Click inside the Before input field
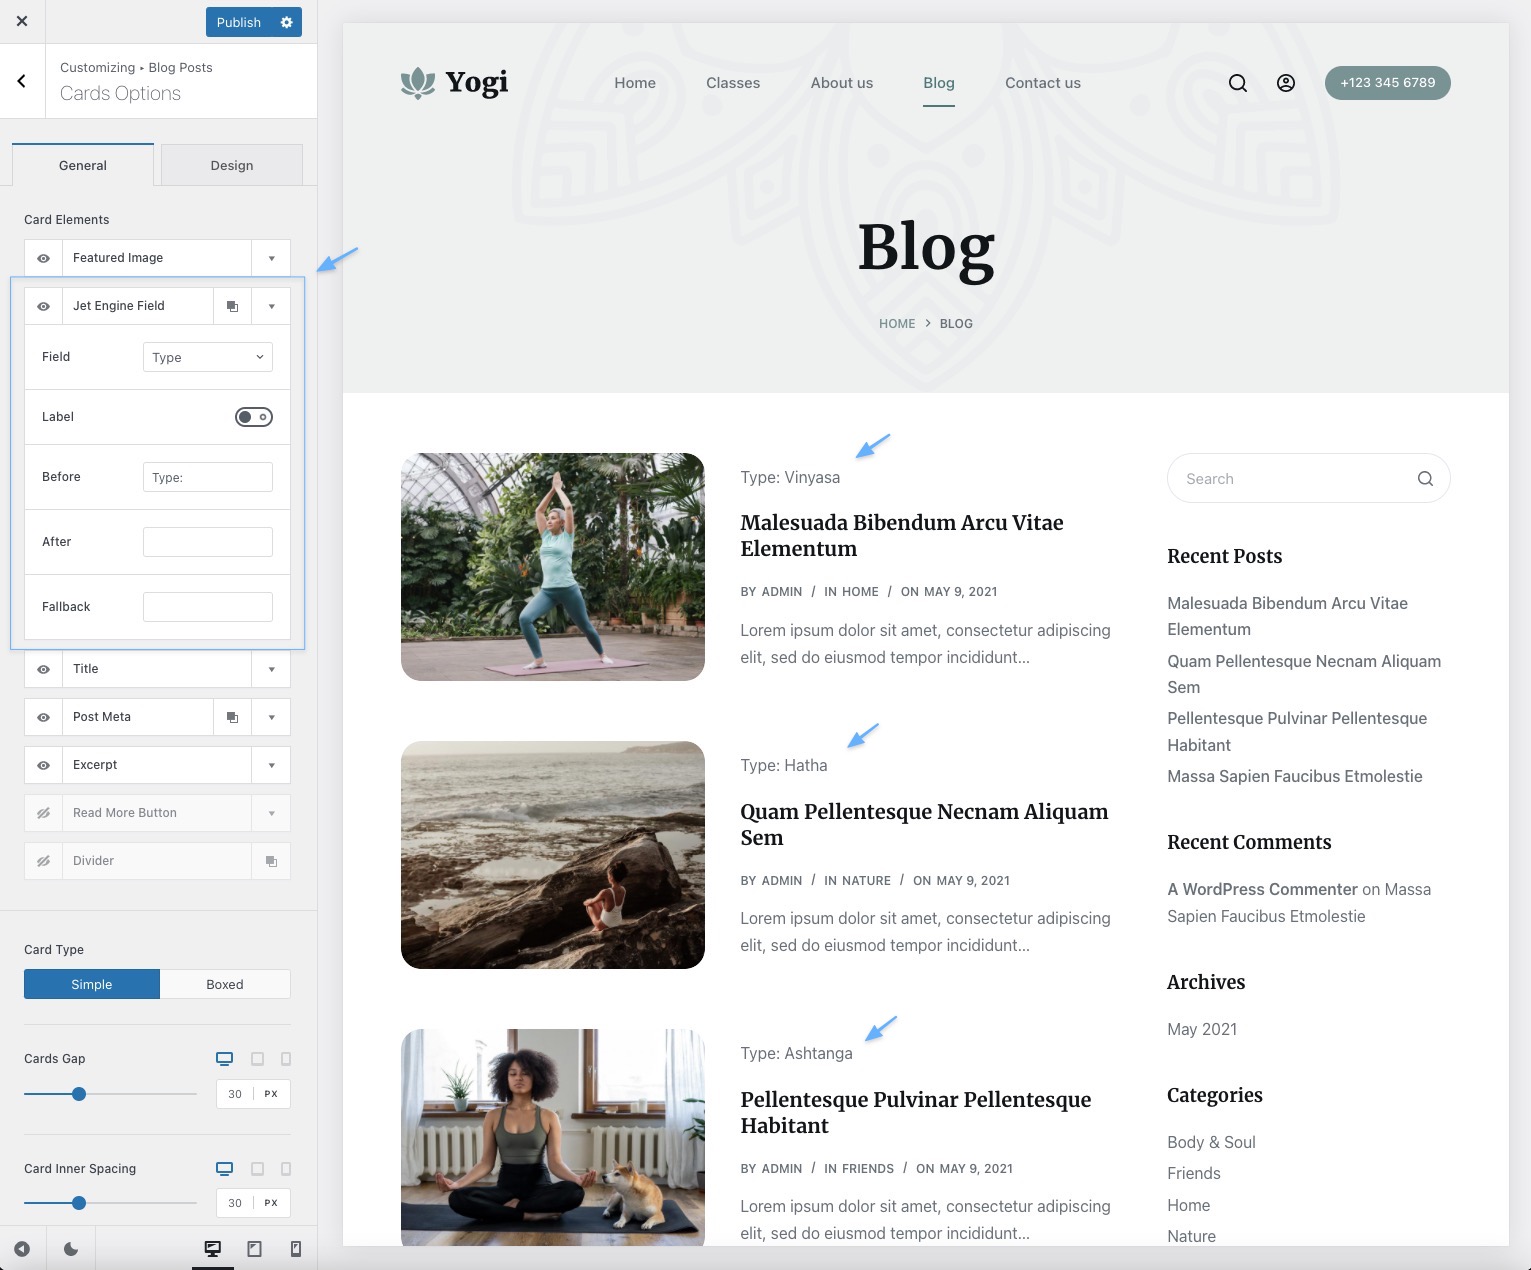Viewport: 1531px width, 1270px height. point(207,477)
